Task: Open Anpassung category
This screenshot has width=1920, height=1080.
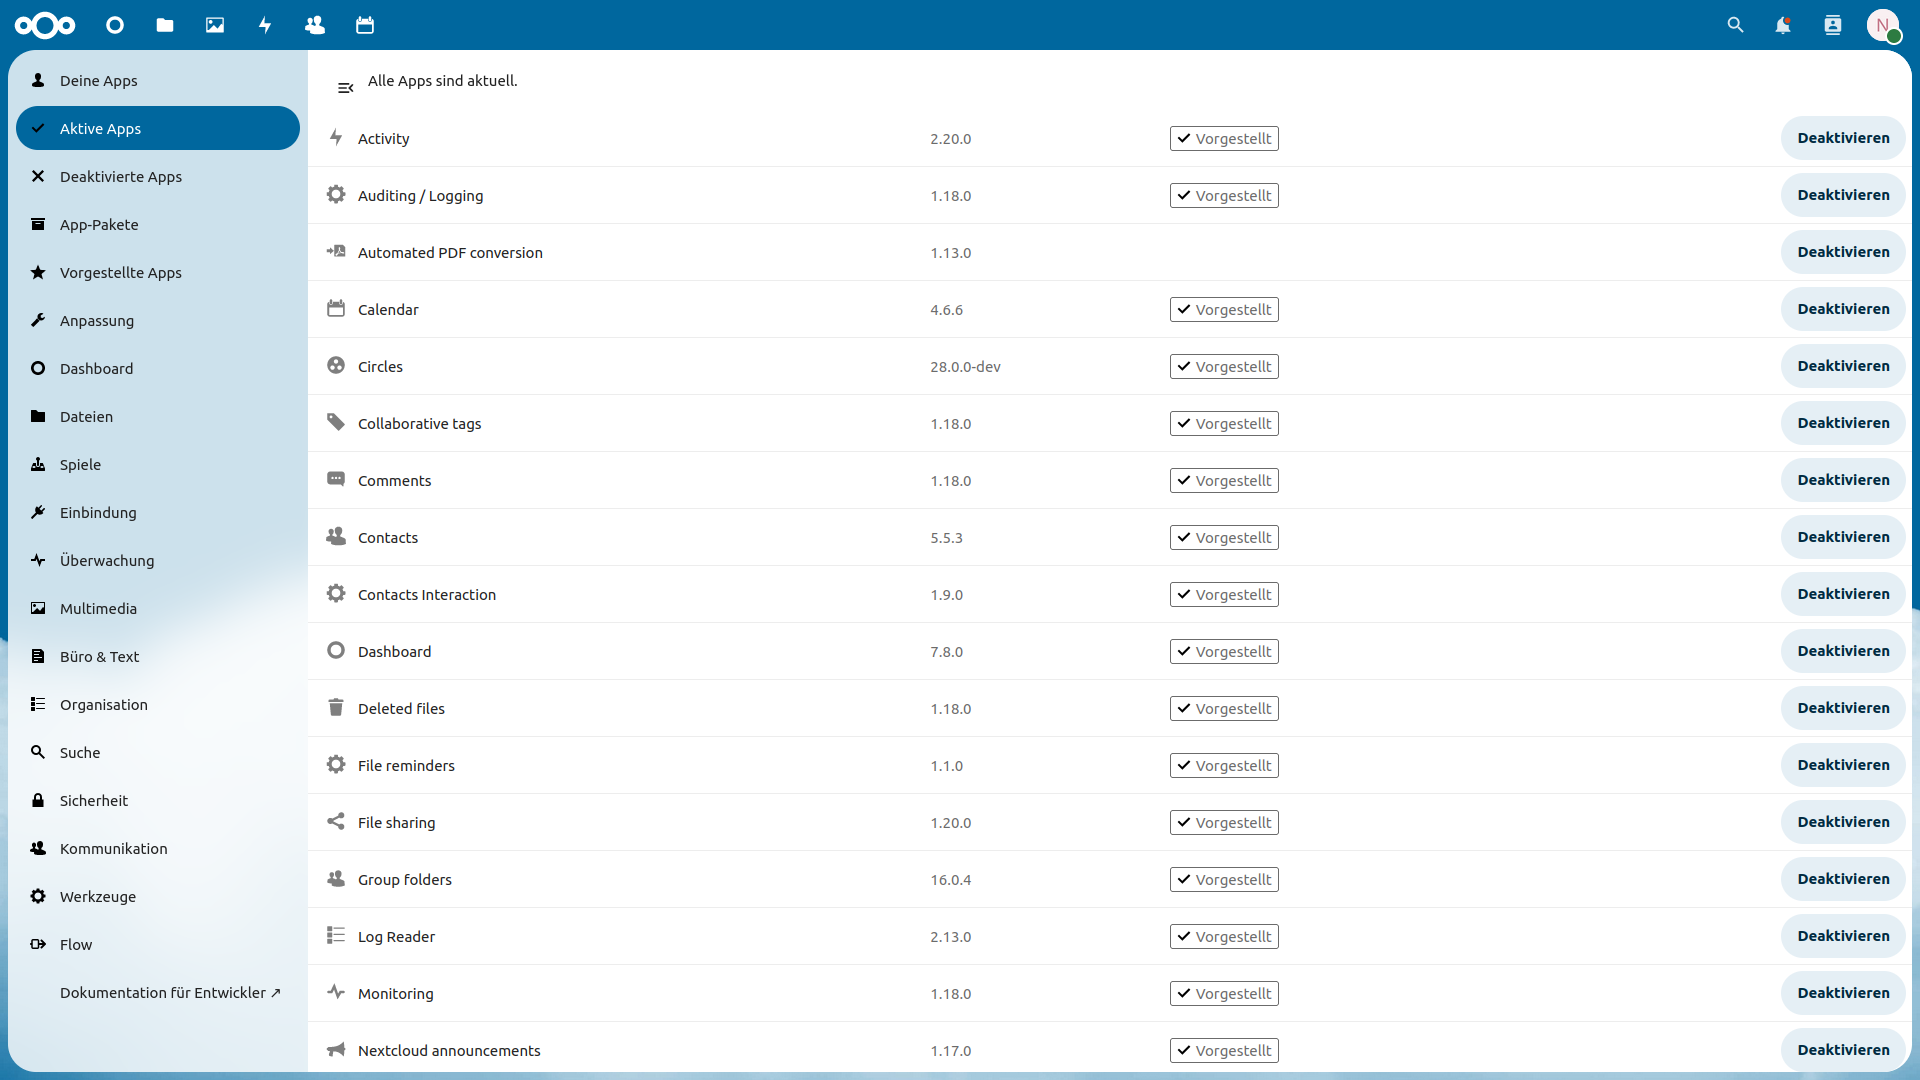Action: [x=158, y=320]
